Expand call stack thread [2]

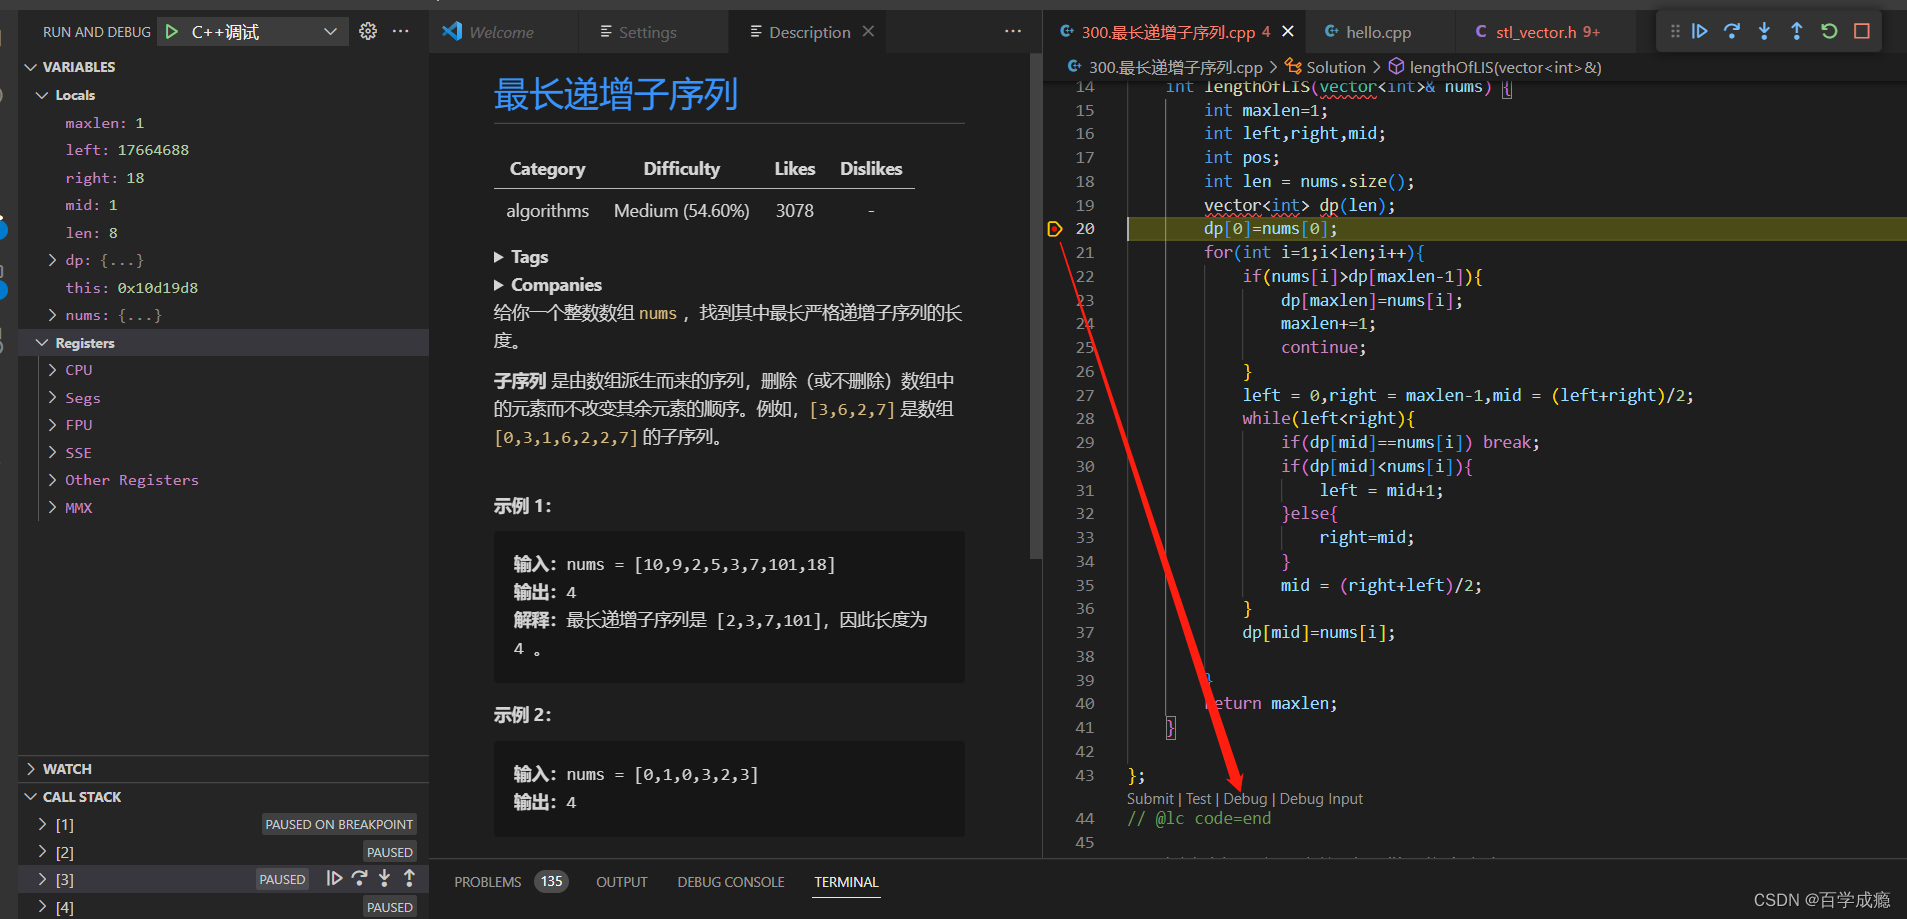point(42,852)
